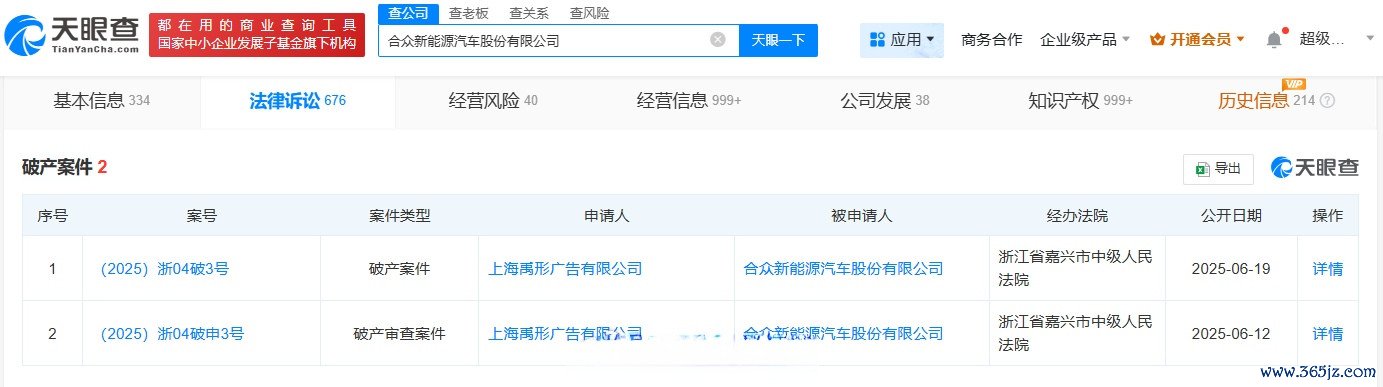Select the 查关系 search tab
The image size is (1383, 387).
[528, 13]
